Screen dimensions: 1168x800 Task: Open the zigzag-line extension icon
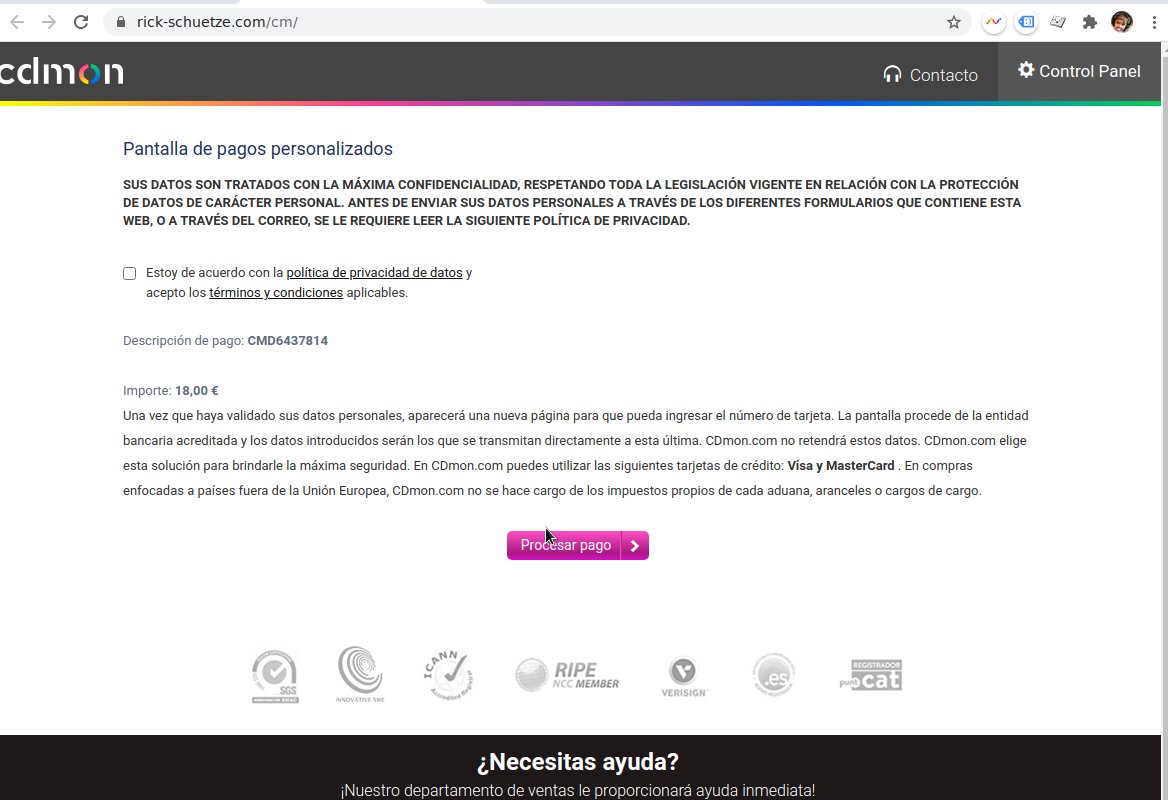[x=994, y=22]
